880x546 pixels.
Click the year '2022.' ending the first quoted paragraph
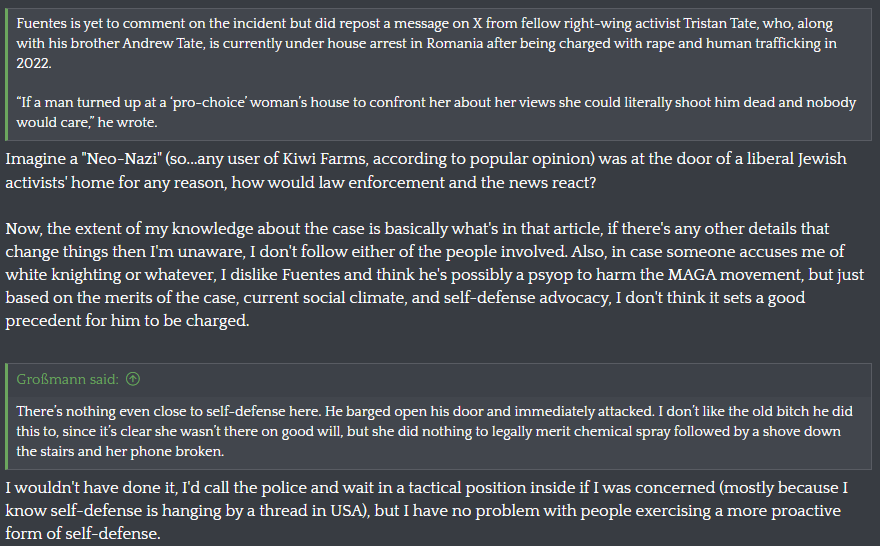[34, 63]
